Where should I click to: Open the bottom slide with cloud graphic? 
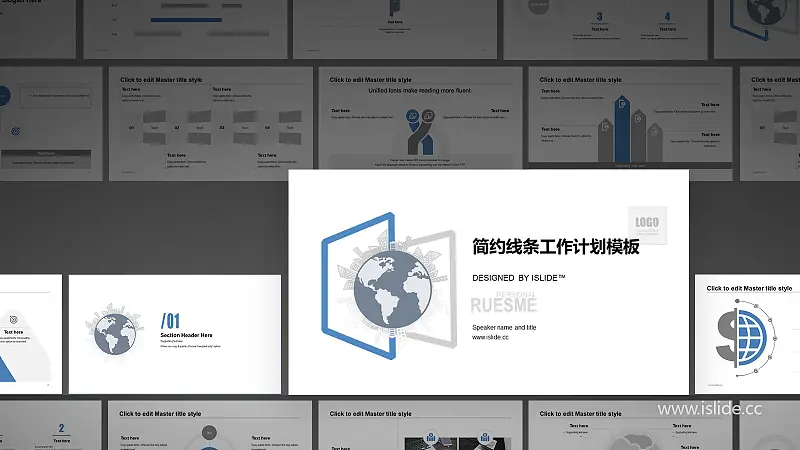[x=630, y=425]
